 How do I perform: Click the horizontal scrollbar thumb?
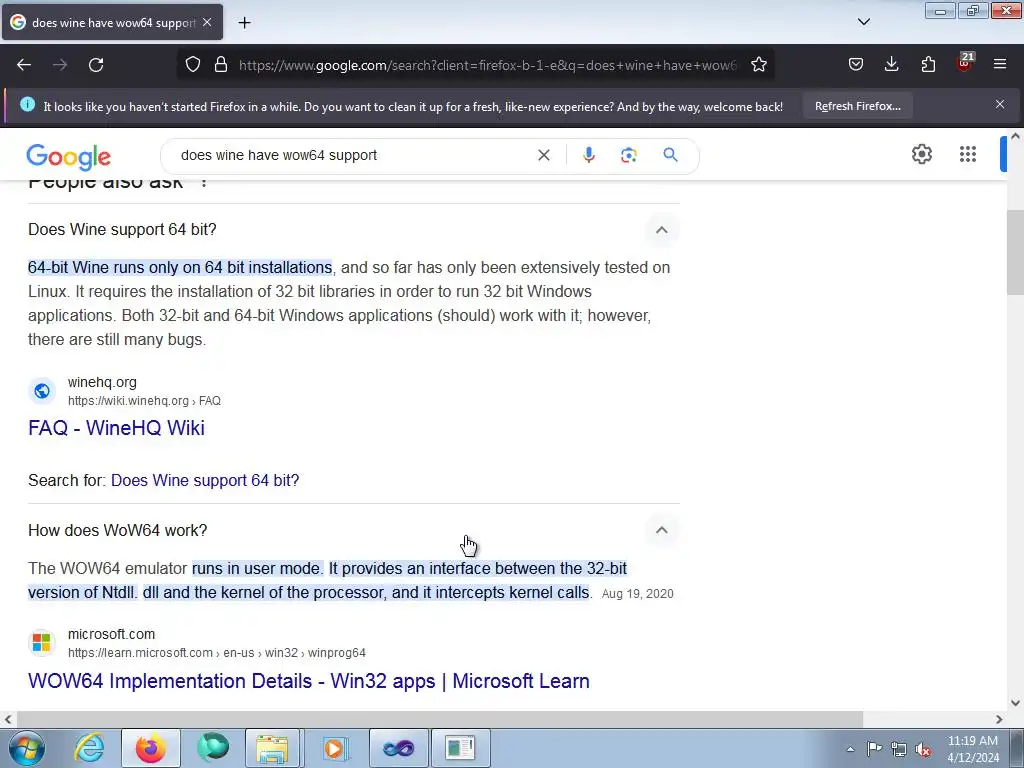pos(440,719)
